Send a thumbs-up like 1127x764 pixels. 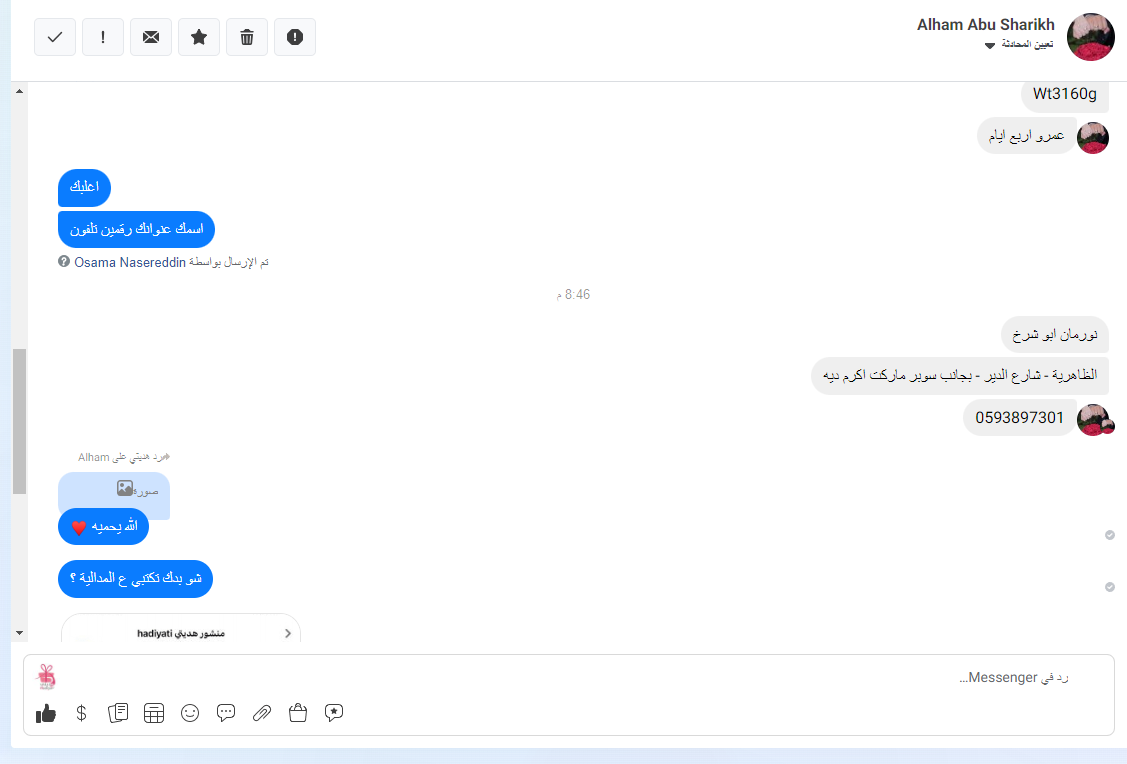(46, 713)
